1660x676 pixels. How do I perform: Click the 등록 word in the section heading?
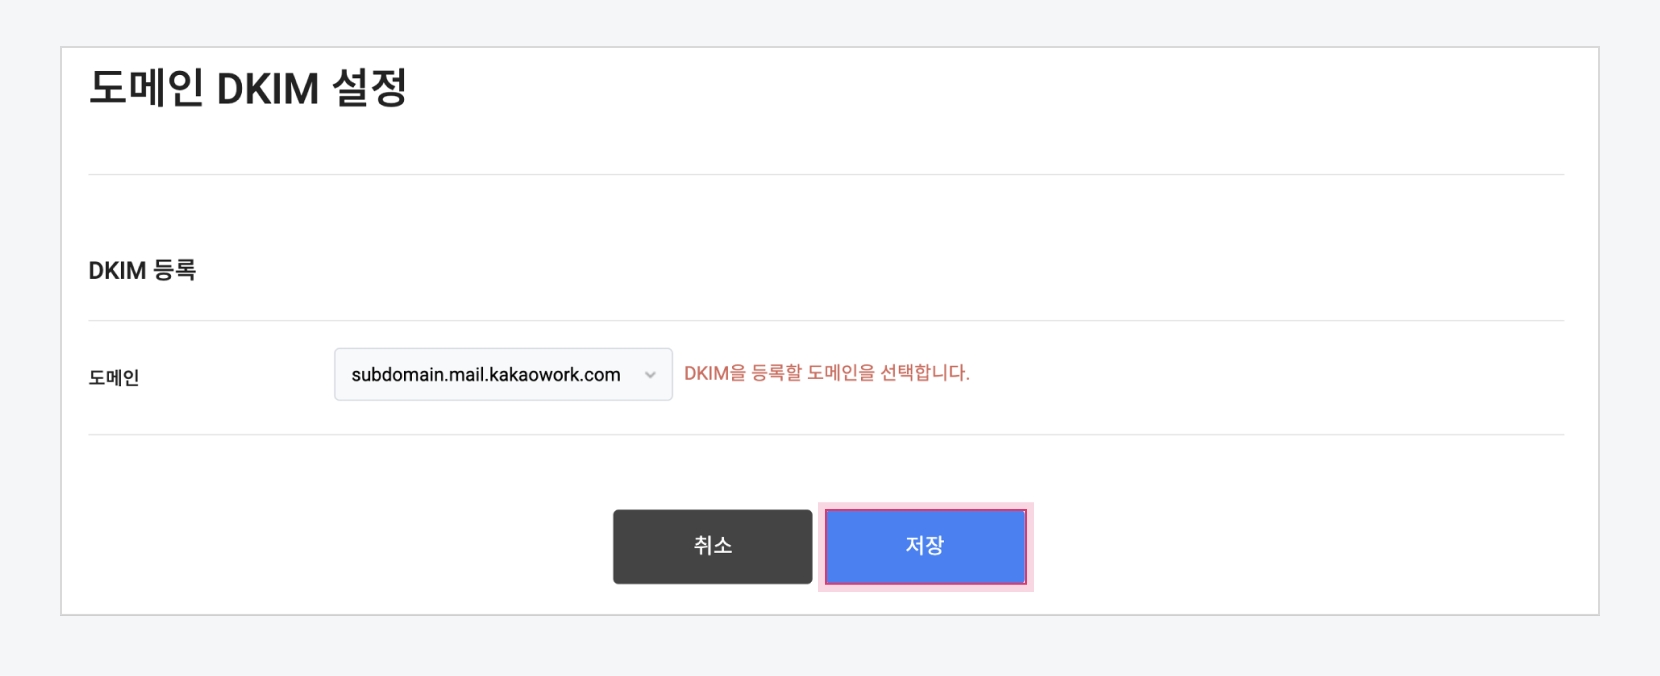(x=174, y=271)
